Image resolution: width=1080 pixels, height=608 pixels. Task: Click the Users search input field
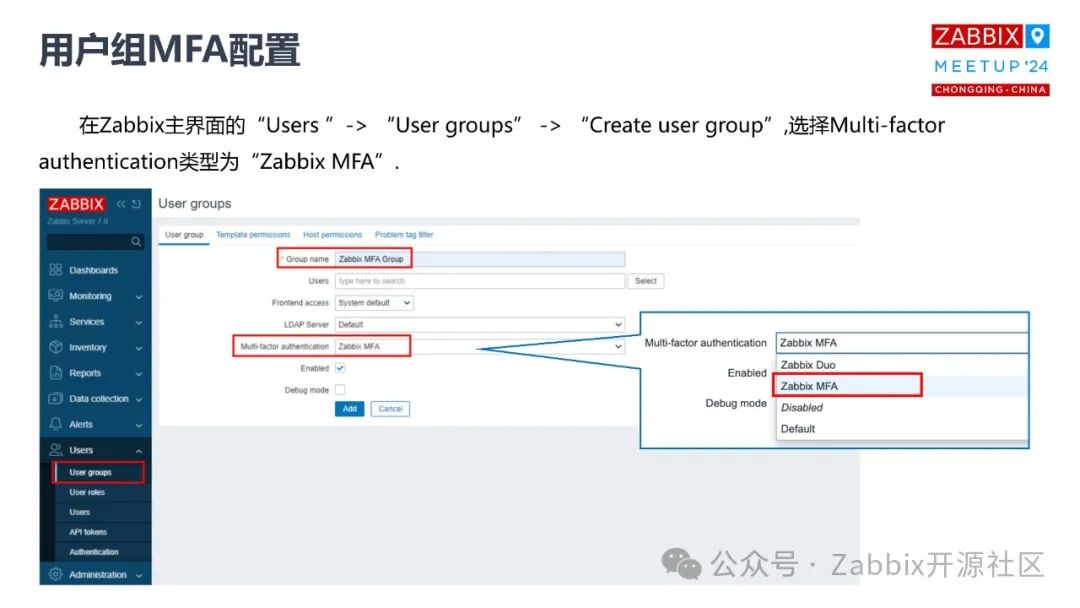coord(479,281)
